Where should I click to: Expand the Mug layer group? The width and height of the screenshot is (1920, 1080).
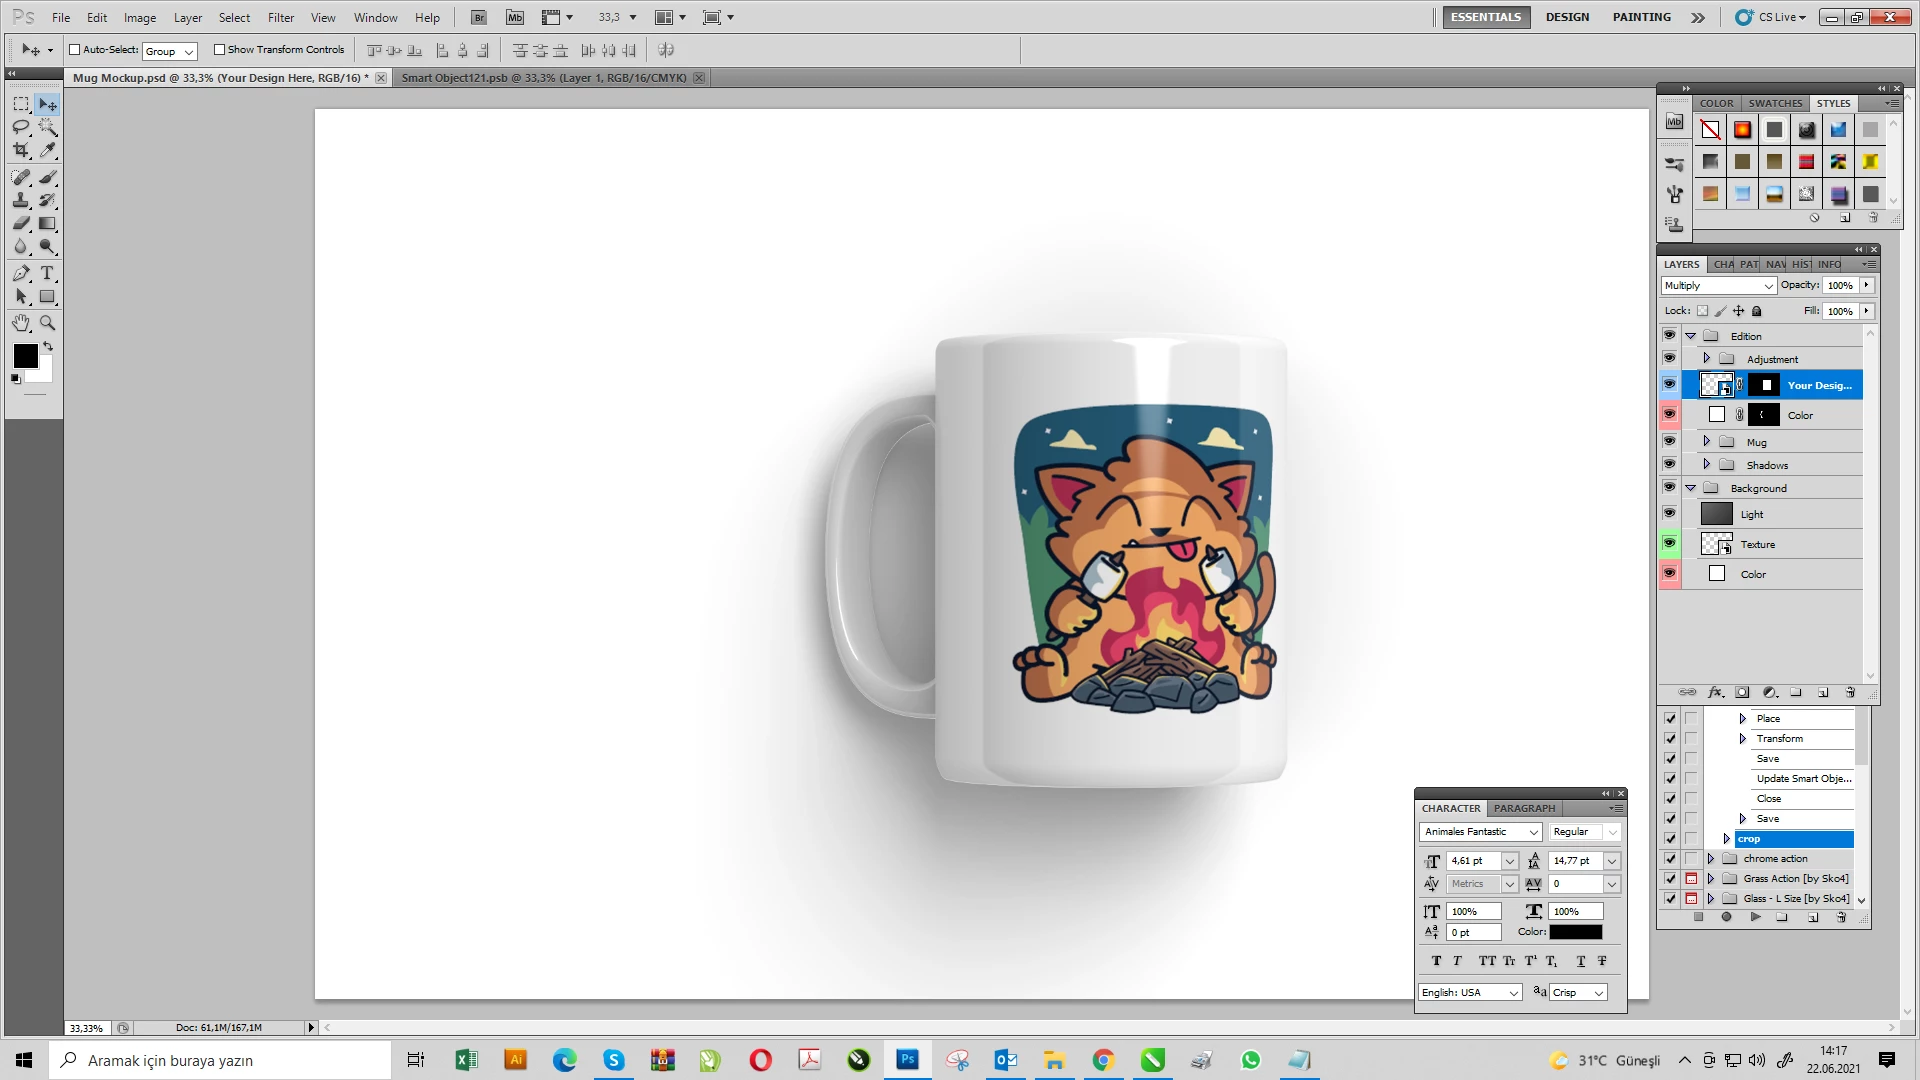[1706, 441]
